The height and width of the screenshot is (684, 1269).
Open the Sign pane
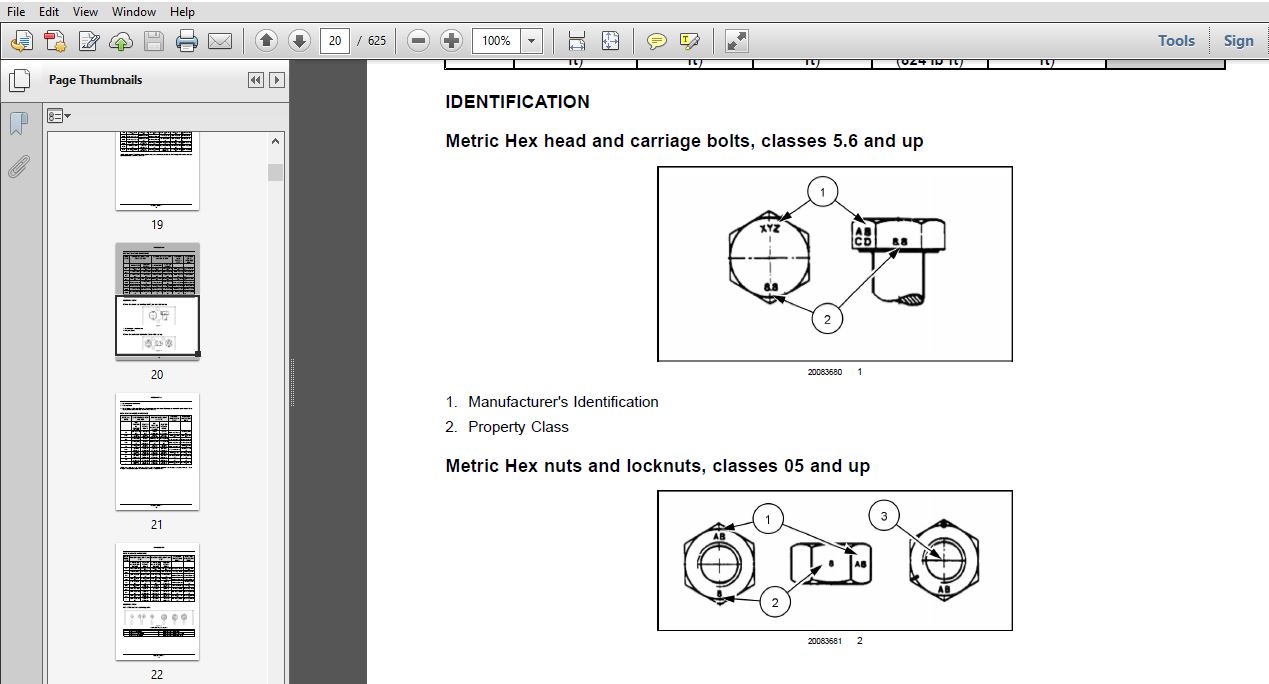pos(1238,41)
